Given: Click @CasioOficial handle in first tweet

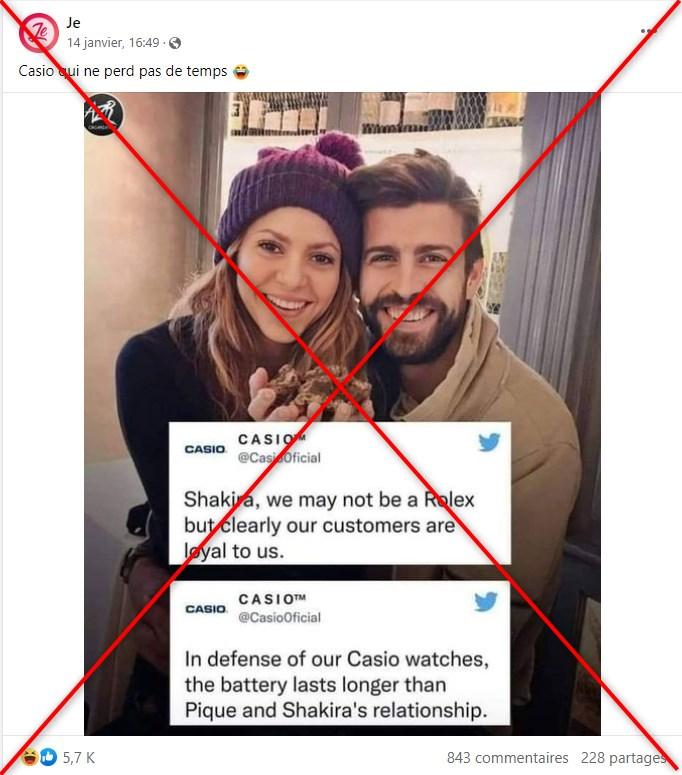Looking at the screenshot, I should (x=279, y=458).
